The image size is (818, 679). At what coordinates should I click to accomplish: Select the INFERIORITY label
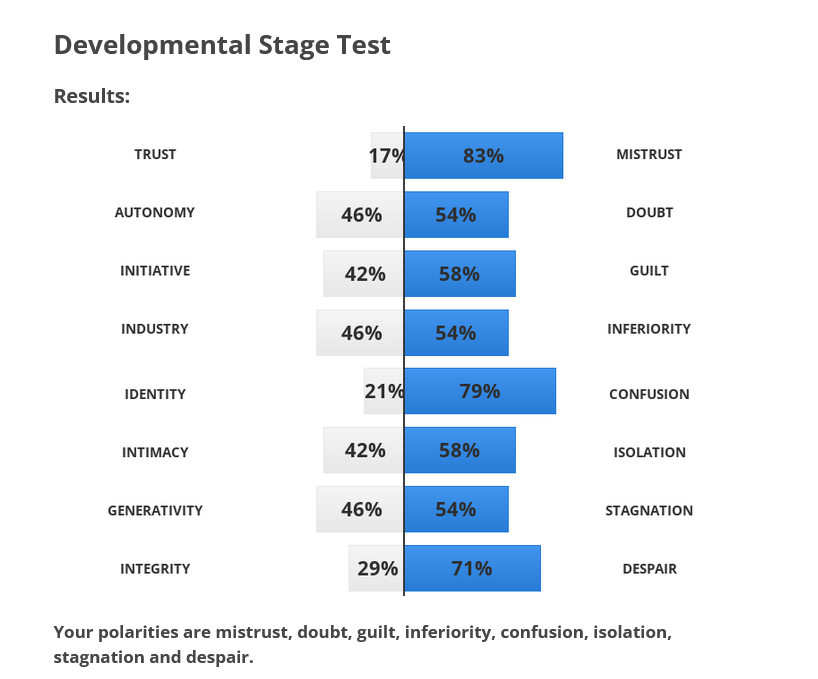[x=649, y=329]
